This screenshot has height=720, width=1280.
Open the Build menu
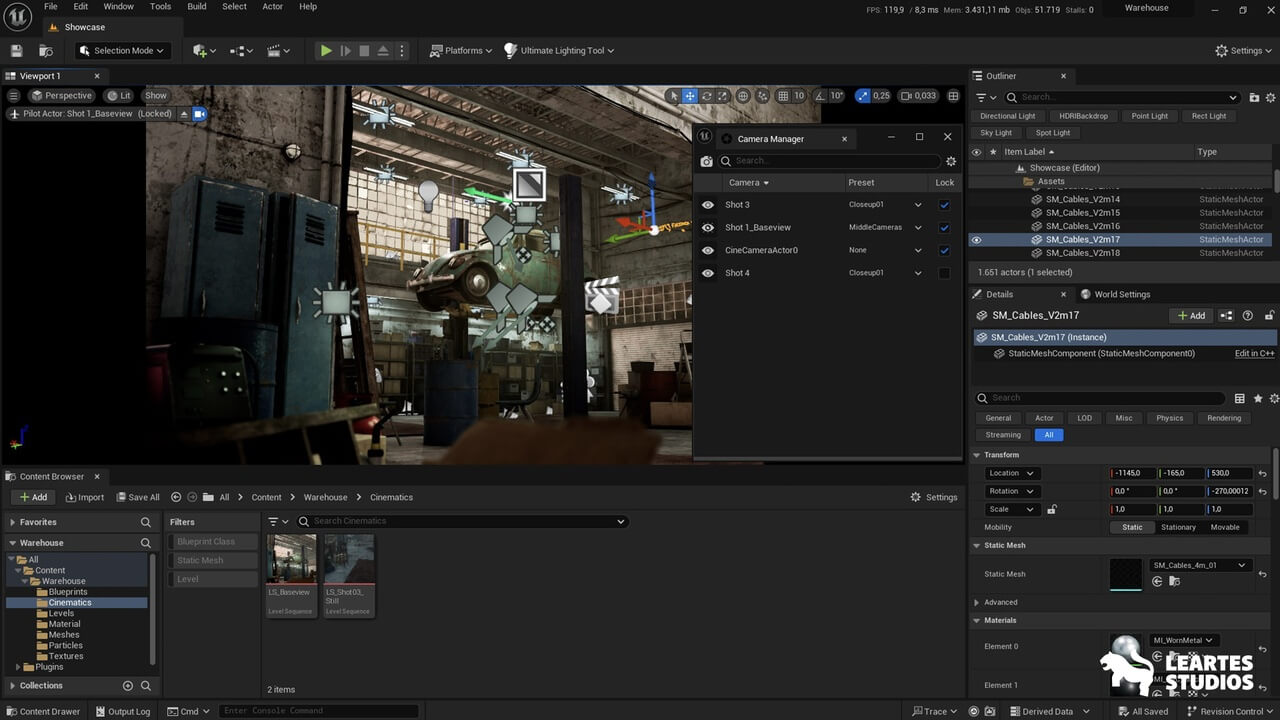pos(197,7)
